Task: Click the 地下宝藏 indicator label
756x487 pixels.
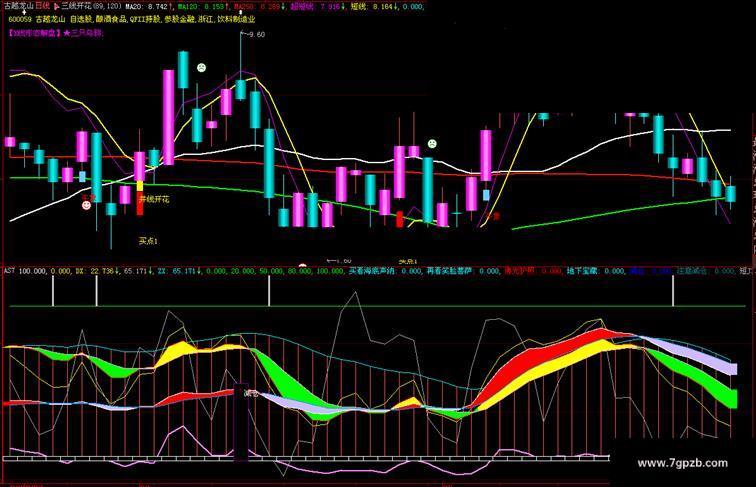Action: [x=582, y=271]
